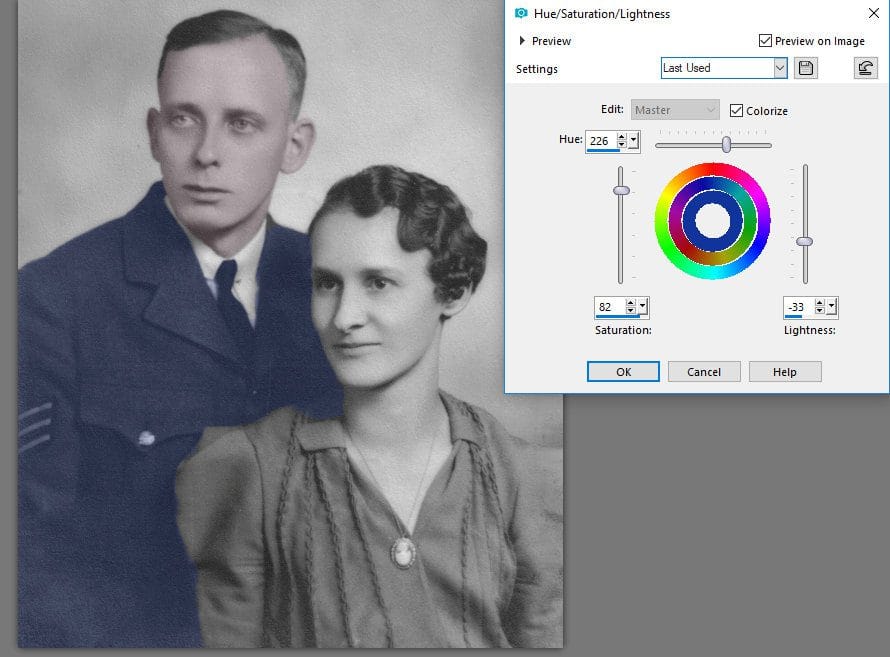The image size is (890, 657).
Task: Open the Hue slider flyout arrow
Action: 633,141
